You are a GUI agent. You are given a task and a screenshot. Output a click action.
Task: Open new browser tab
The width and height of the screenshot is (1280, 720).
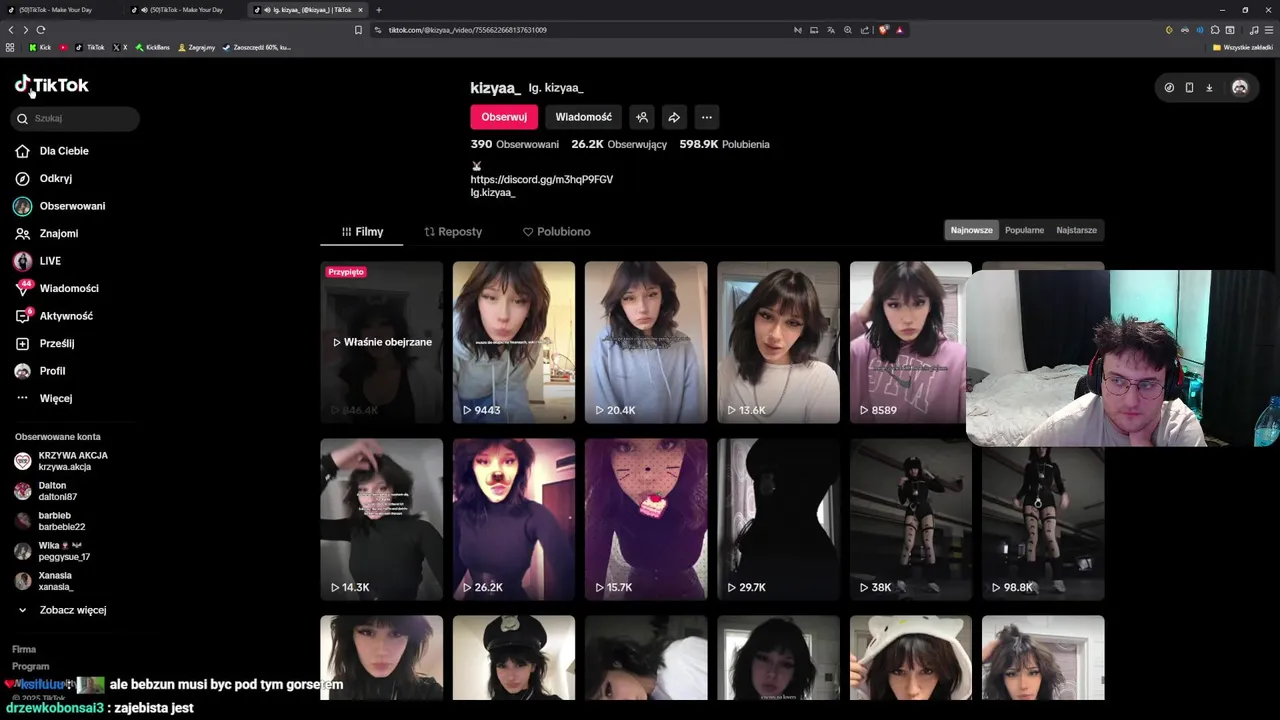coord(378,10)
